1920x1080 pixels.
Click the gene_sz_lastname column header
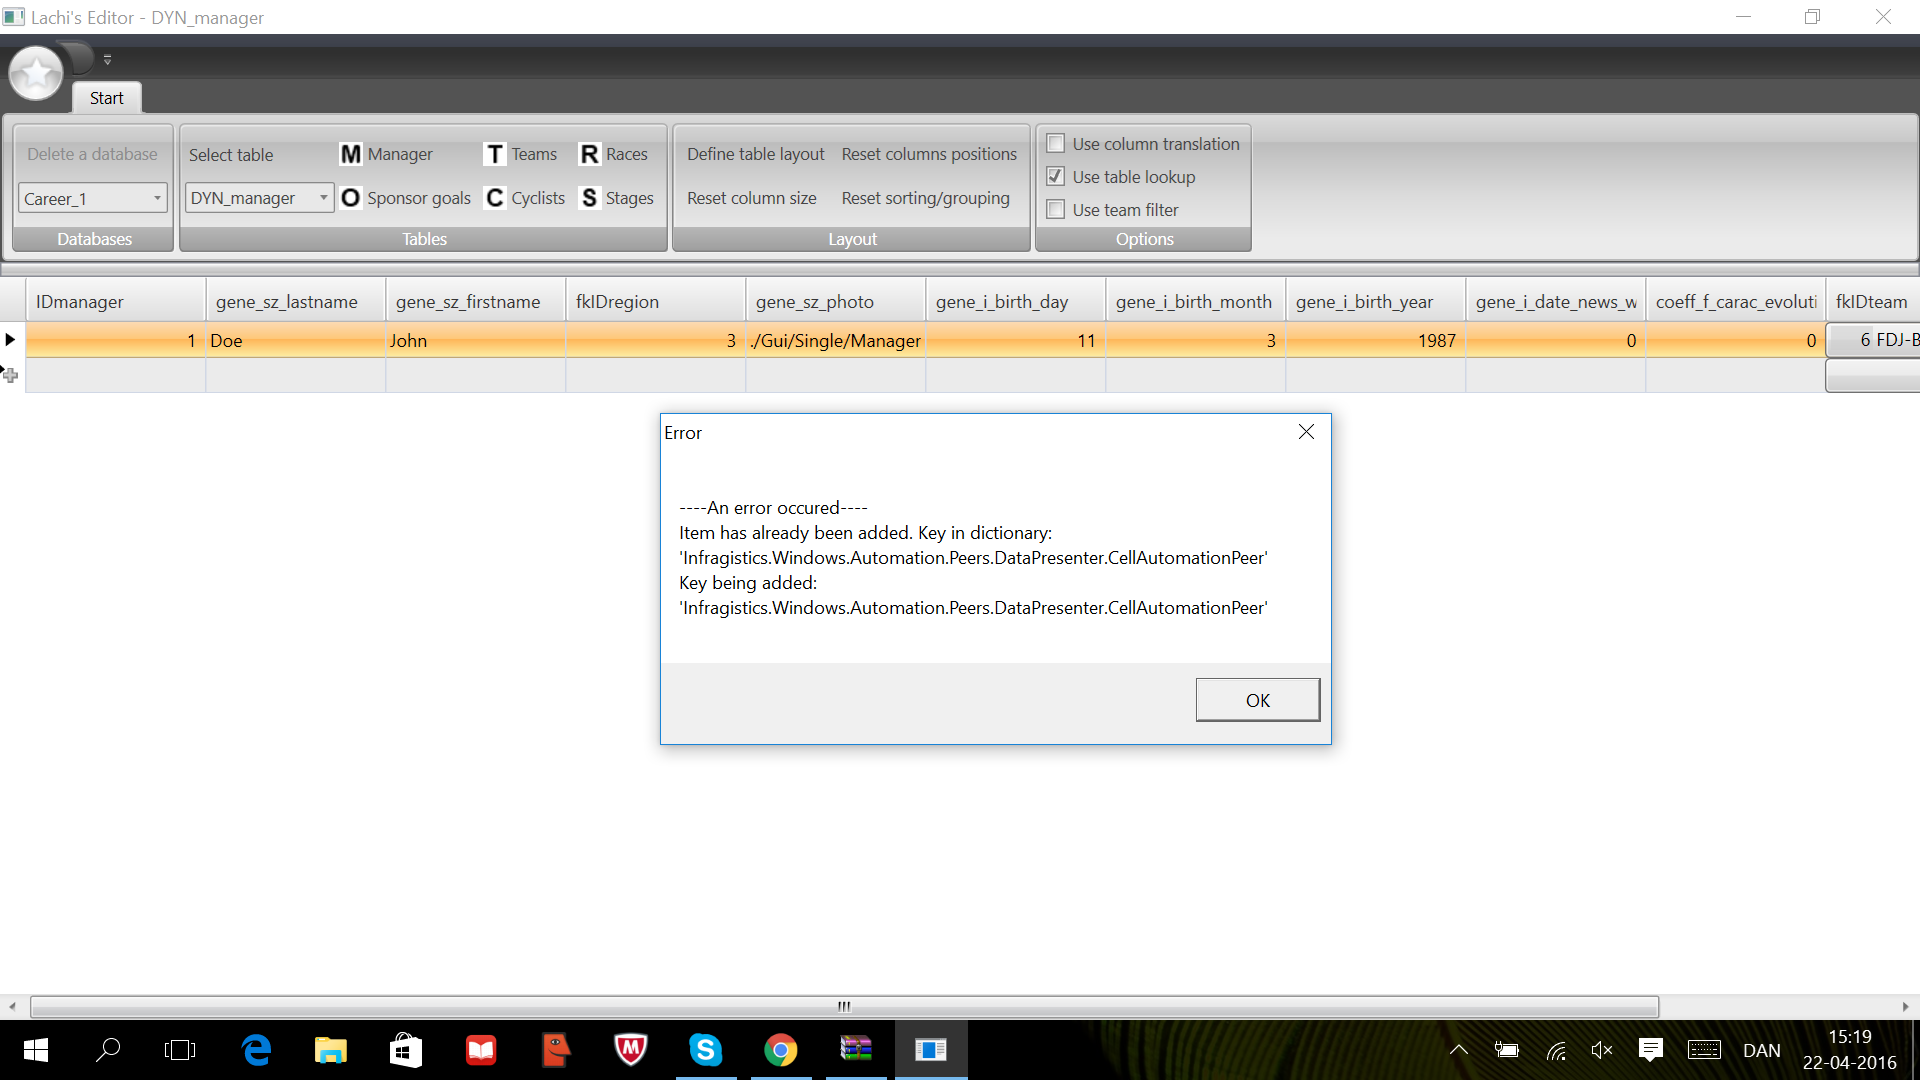287,302
